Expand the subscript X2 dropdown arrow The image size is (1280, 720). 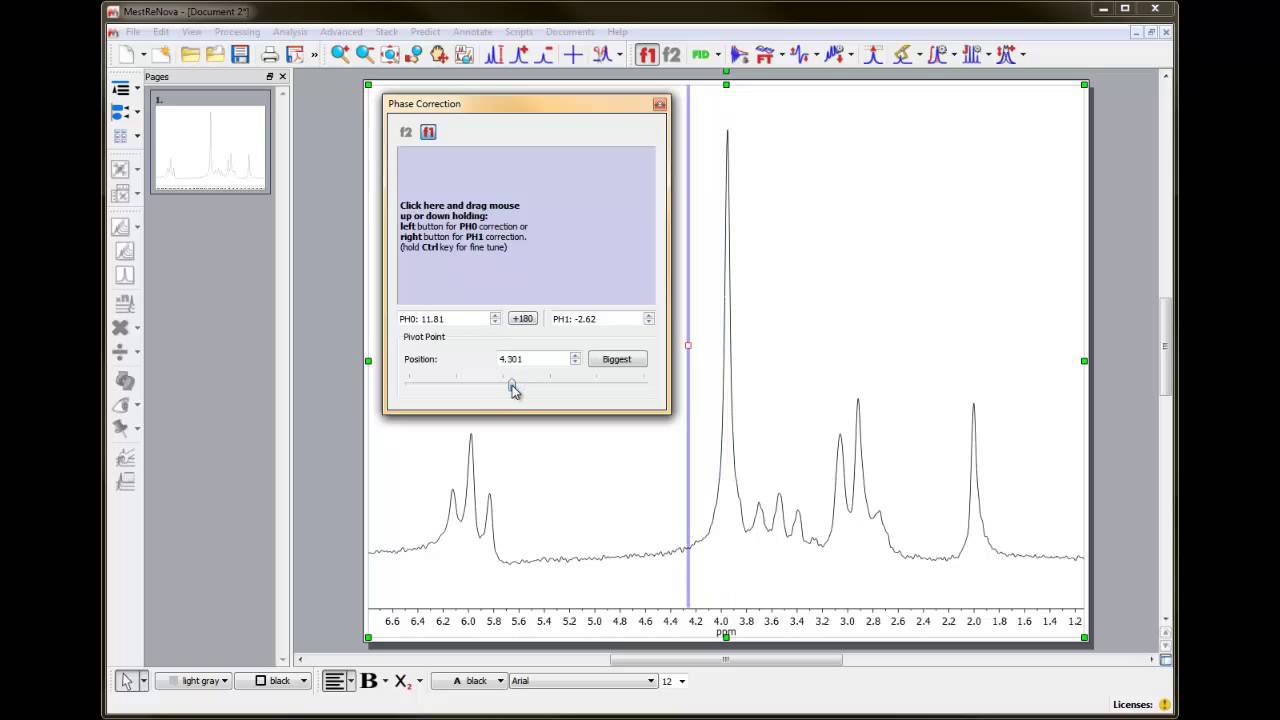419,681
